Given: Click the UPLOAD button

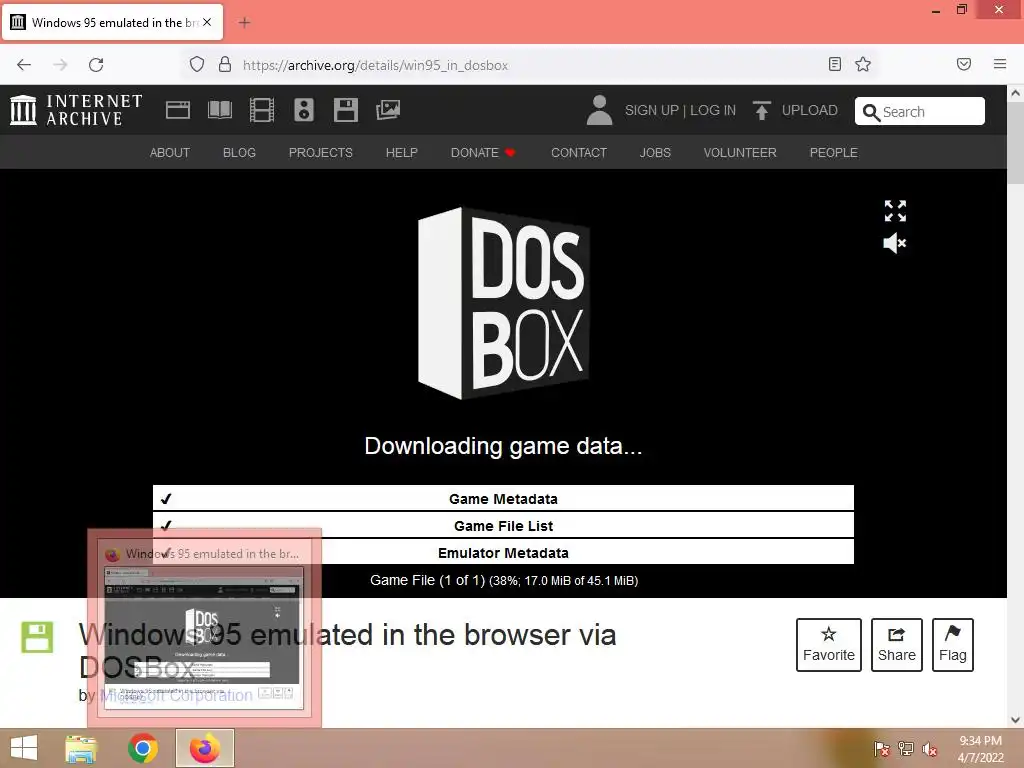Looking at the screenshot, I should pos(795,110).
